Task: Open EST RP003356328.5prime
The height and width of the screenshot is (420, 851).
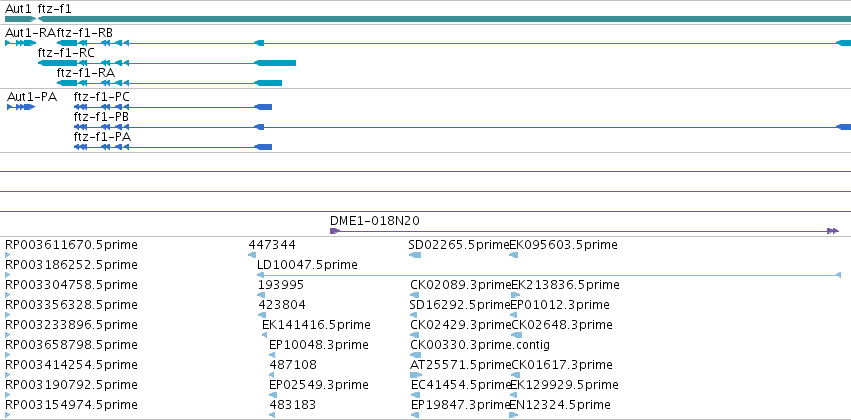Action: point(71,304)
